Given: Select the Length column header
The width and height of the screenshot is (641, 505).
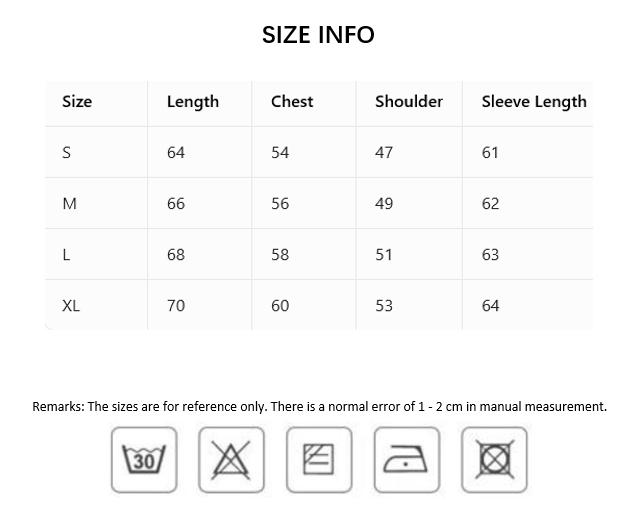Looking at the screenshot, I should tap(193, 102).
